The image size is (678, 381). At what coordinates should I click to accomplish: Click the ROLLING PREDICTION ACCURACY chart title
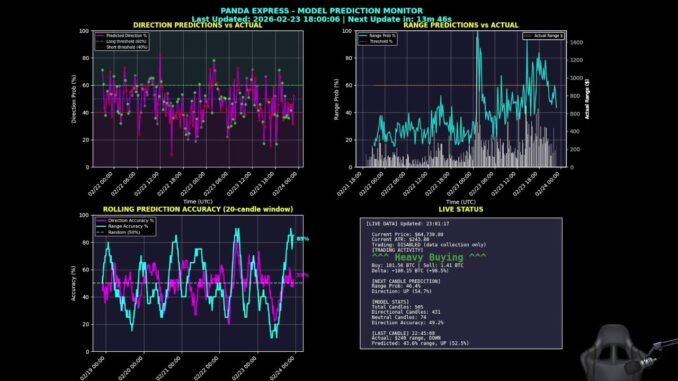point(198,209)
